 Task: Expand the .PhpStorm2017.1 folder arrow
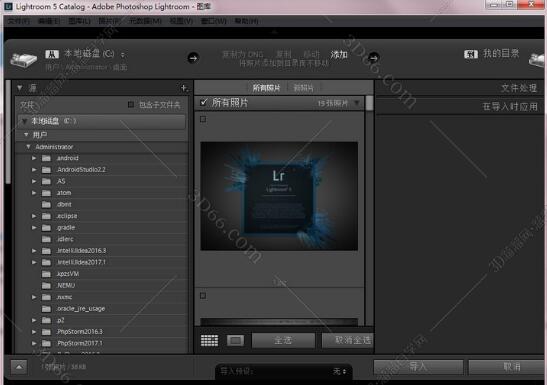(34, 344)
